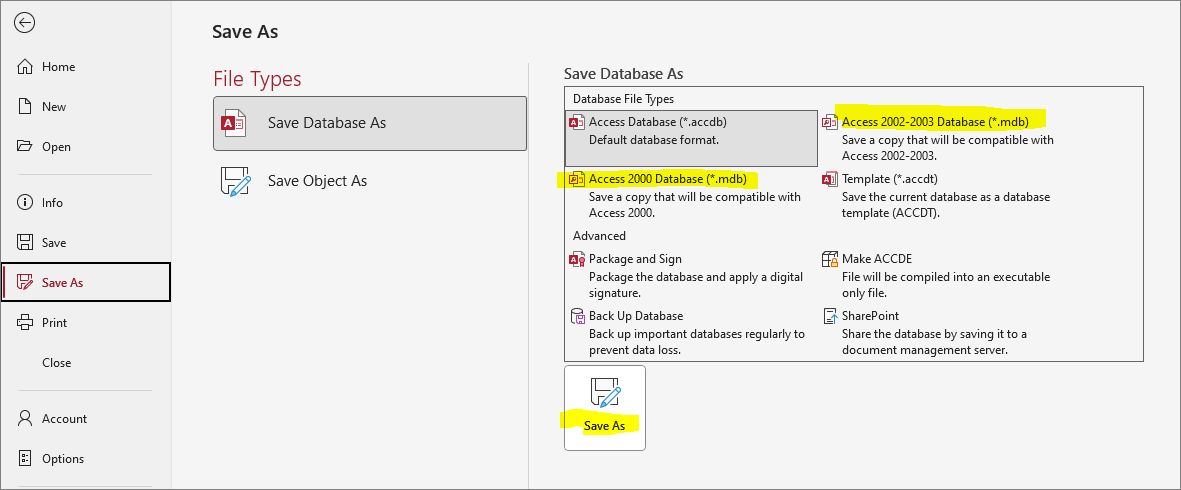Viewport: 1181px width, 490px height.
Task: Click the 'Database File Types' heading
Action: tap(624, 99)
